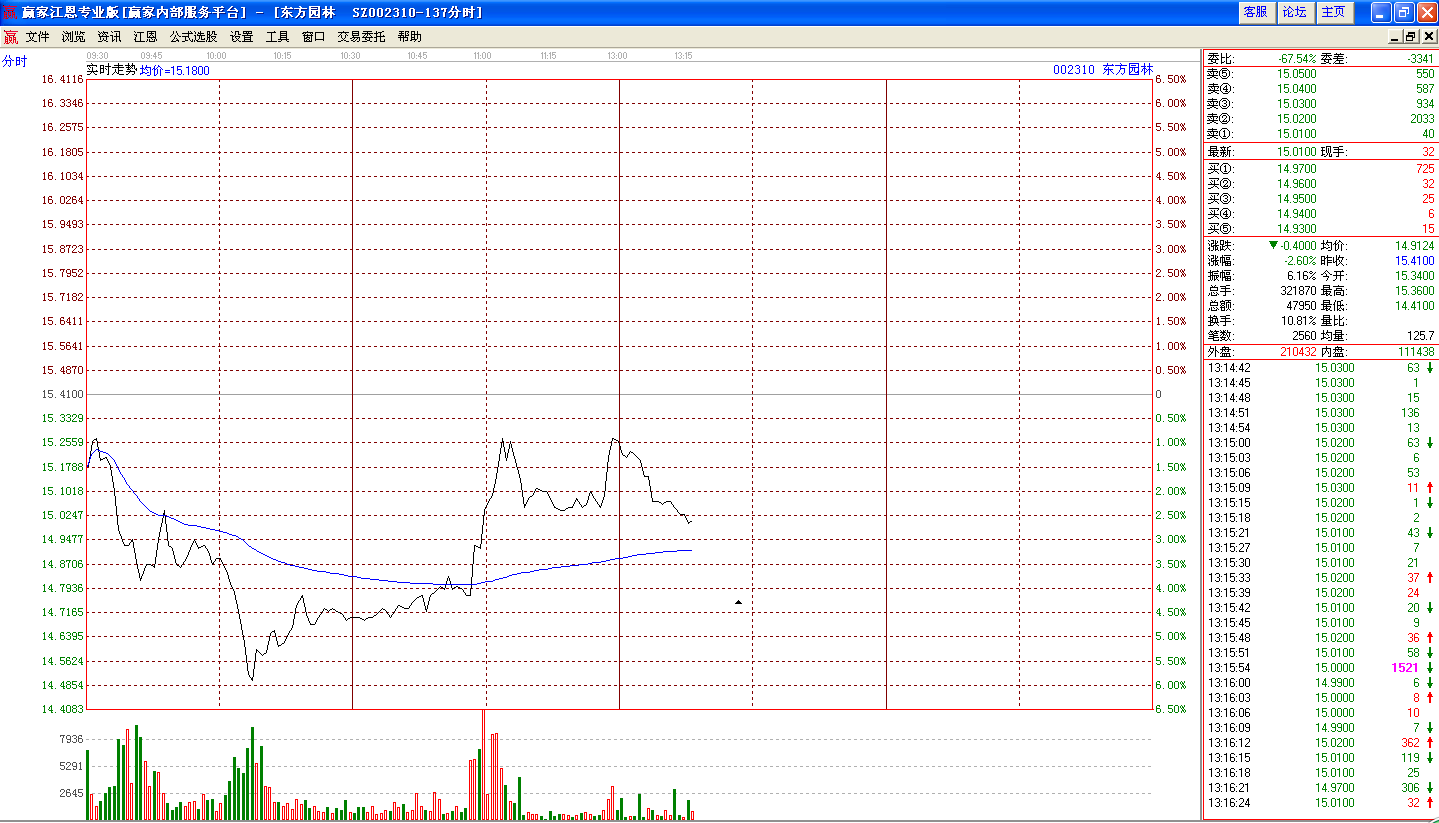Open the 设置 menu
The height and width of the screenshot is (823, 1439).
tap(241, 37)
